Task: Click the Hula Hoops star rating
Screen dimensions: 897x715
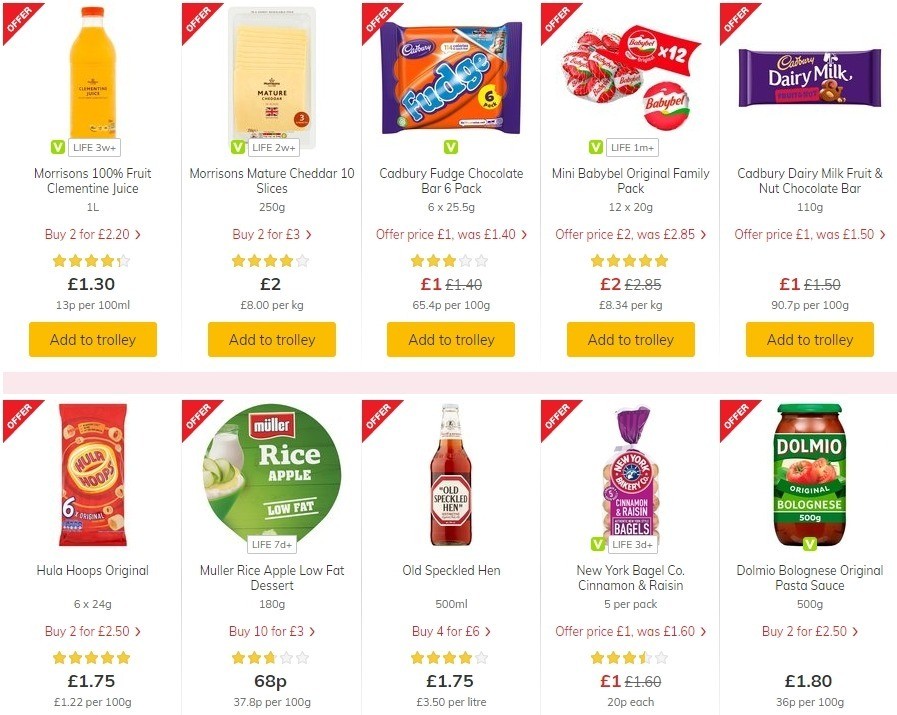Action: coord(92,657)
